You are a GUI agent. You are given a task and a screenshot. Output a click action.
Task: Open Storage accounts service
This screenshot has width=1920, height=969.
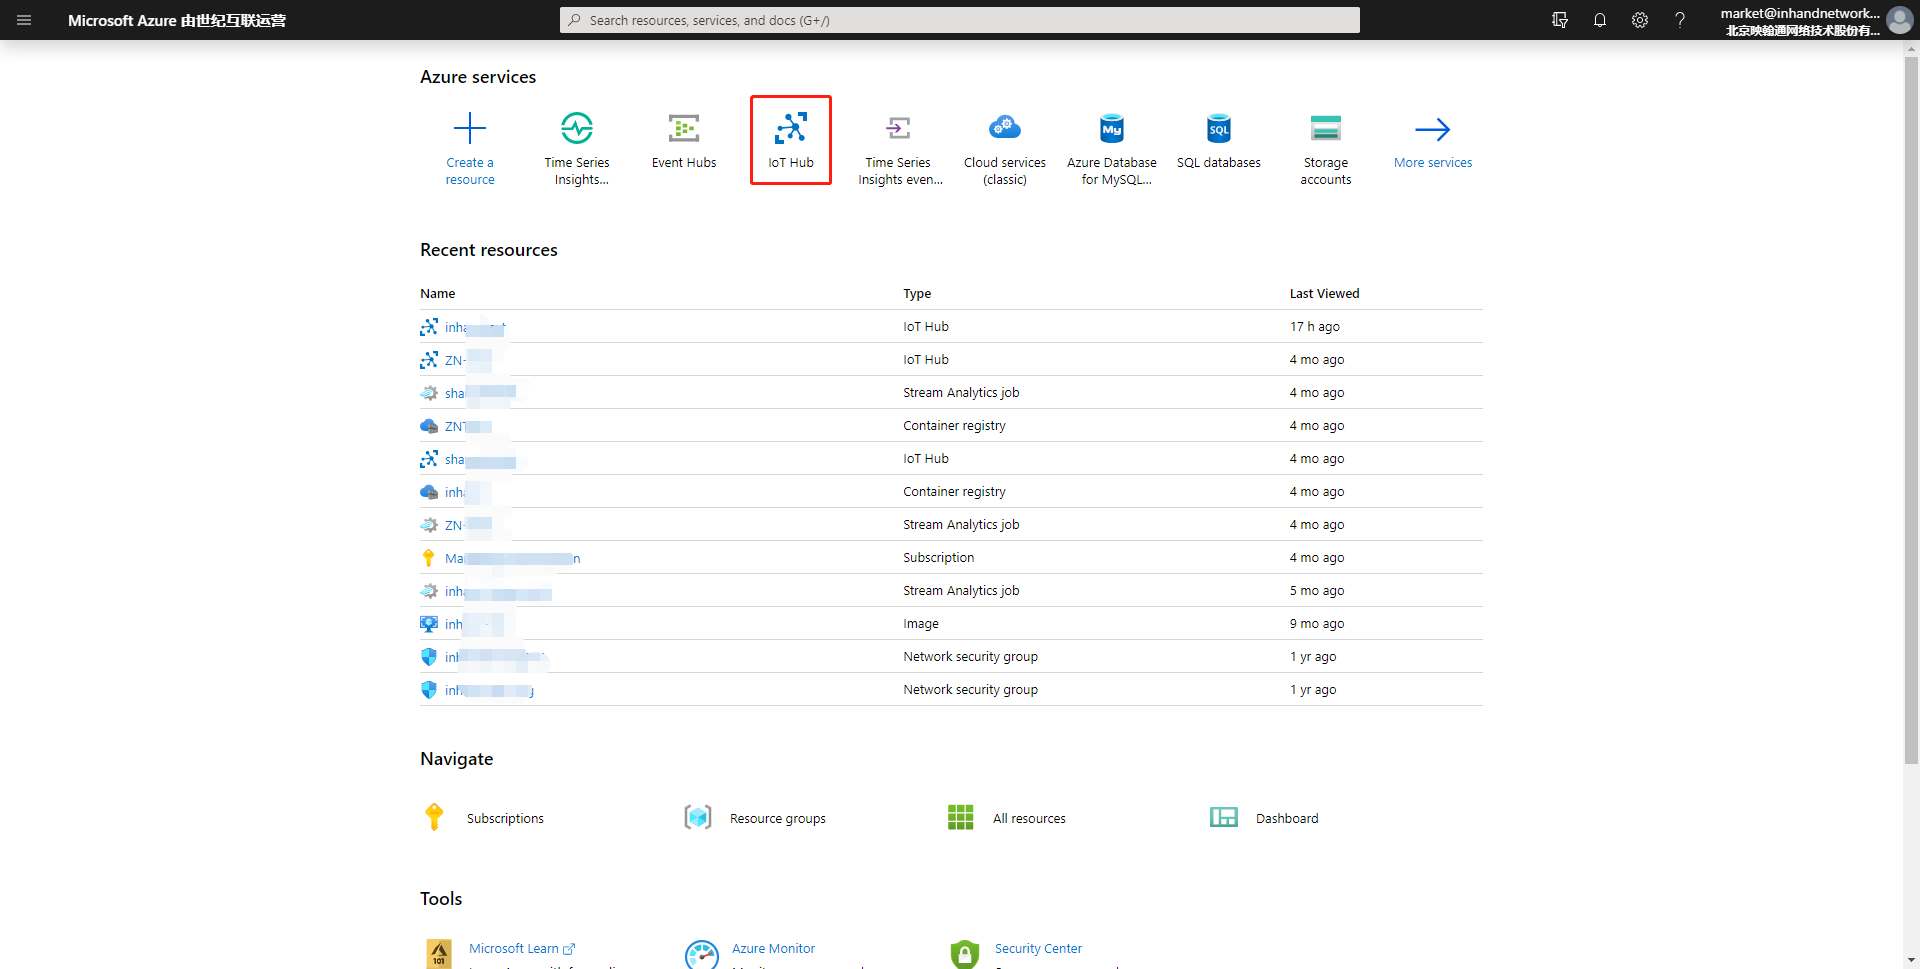pos(1326,146)
